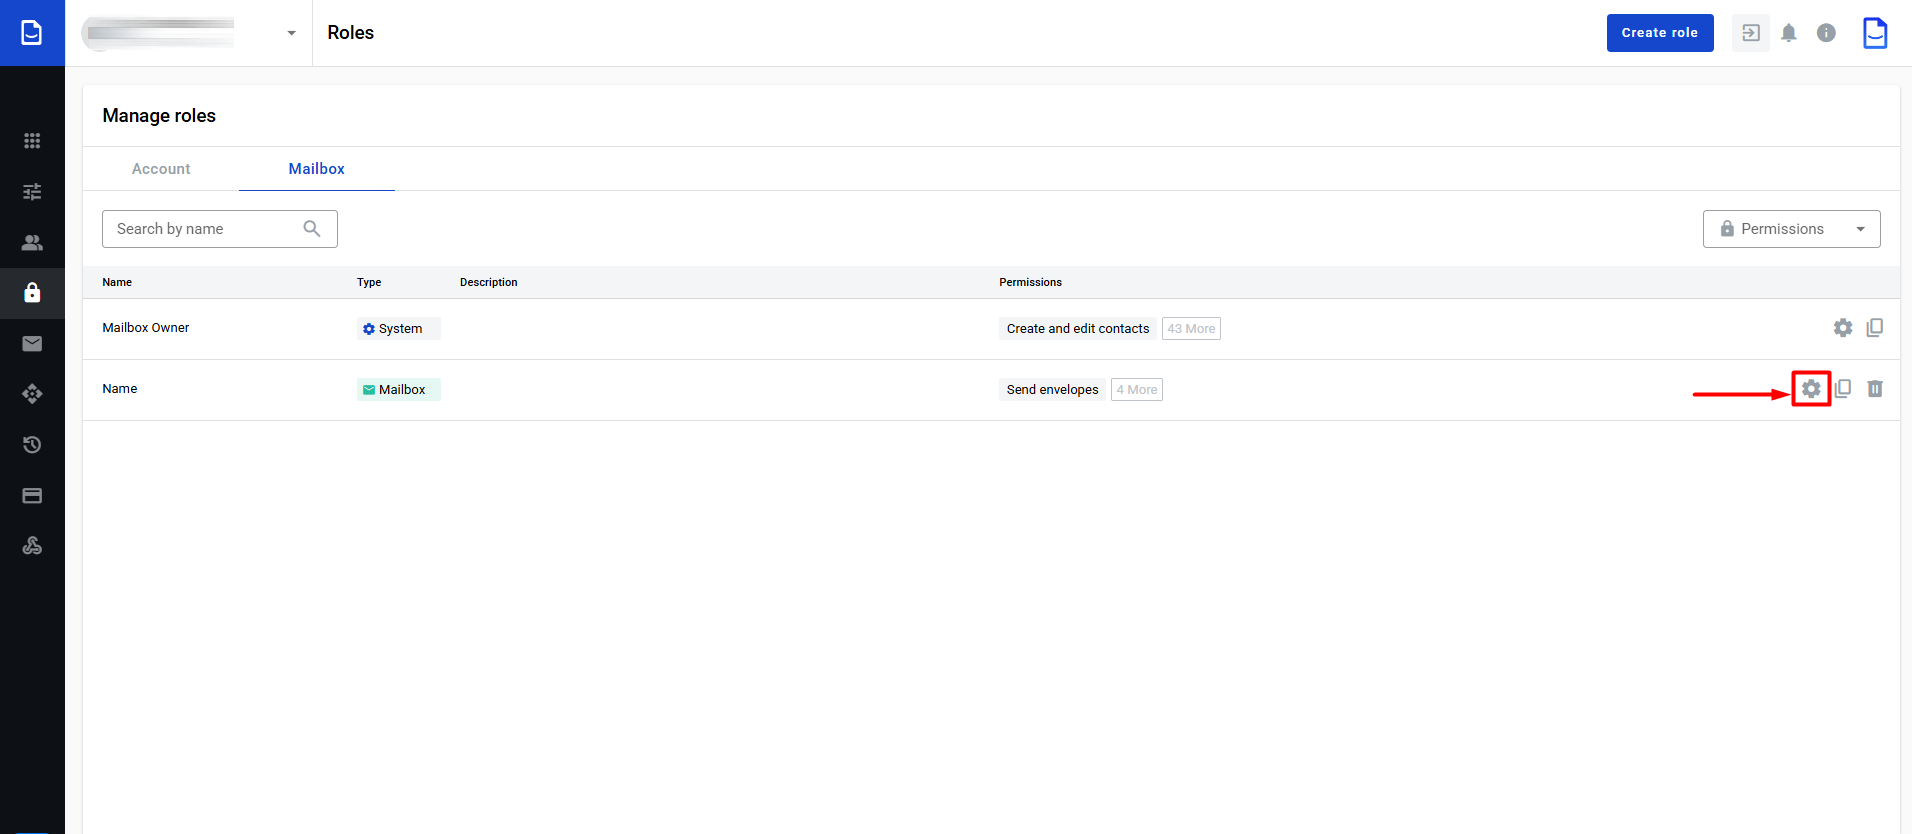The width and height of the screenshot is (1912, 834).
Task: Open settings gear for Mailbox Owner role
Action: [x=1843, y=328]
